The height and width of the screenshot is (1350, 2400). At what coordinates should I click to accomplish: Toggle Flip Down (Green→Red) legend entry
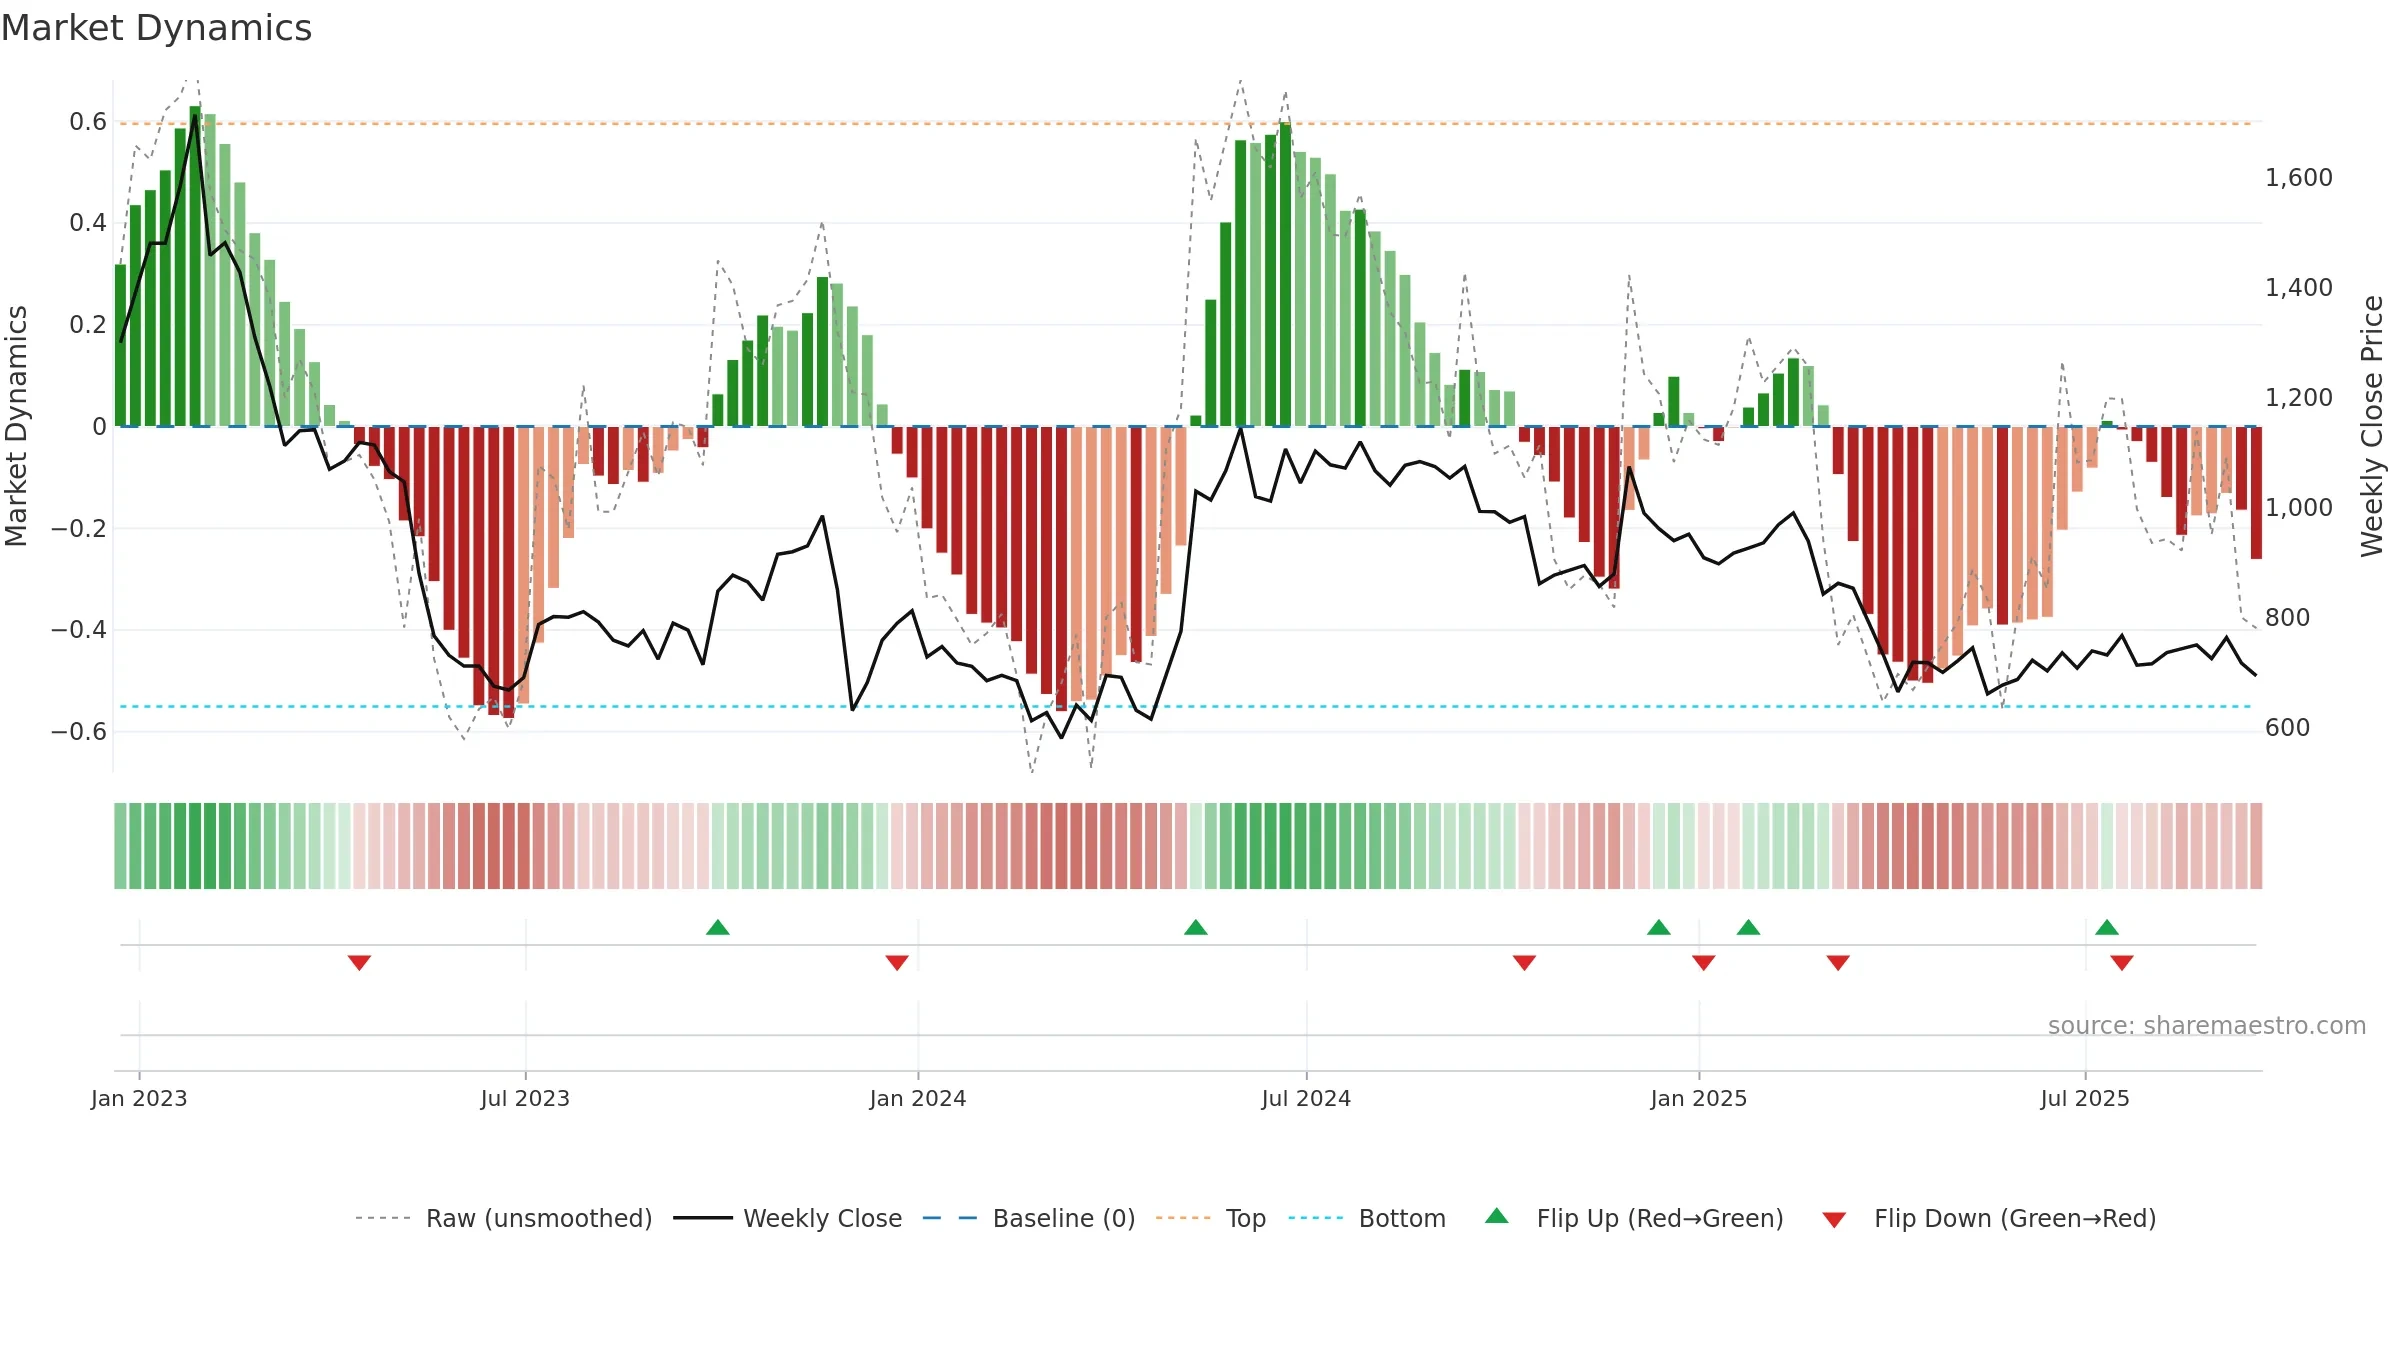1989,1218
